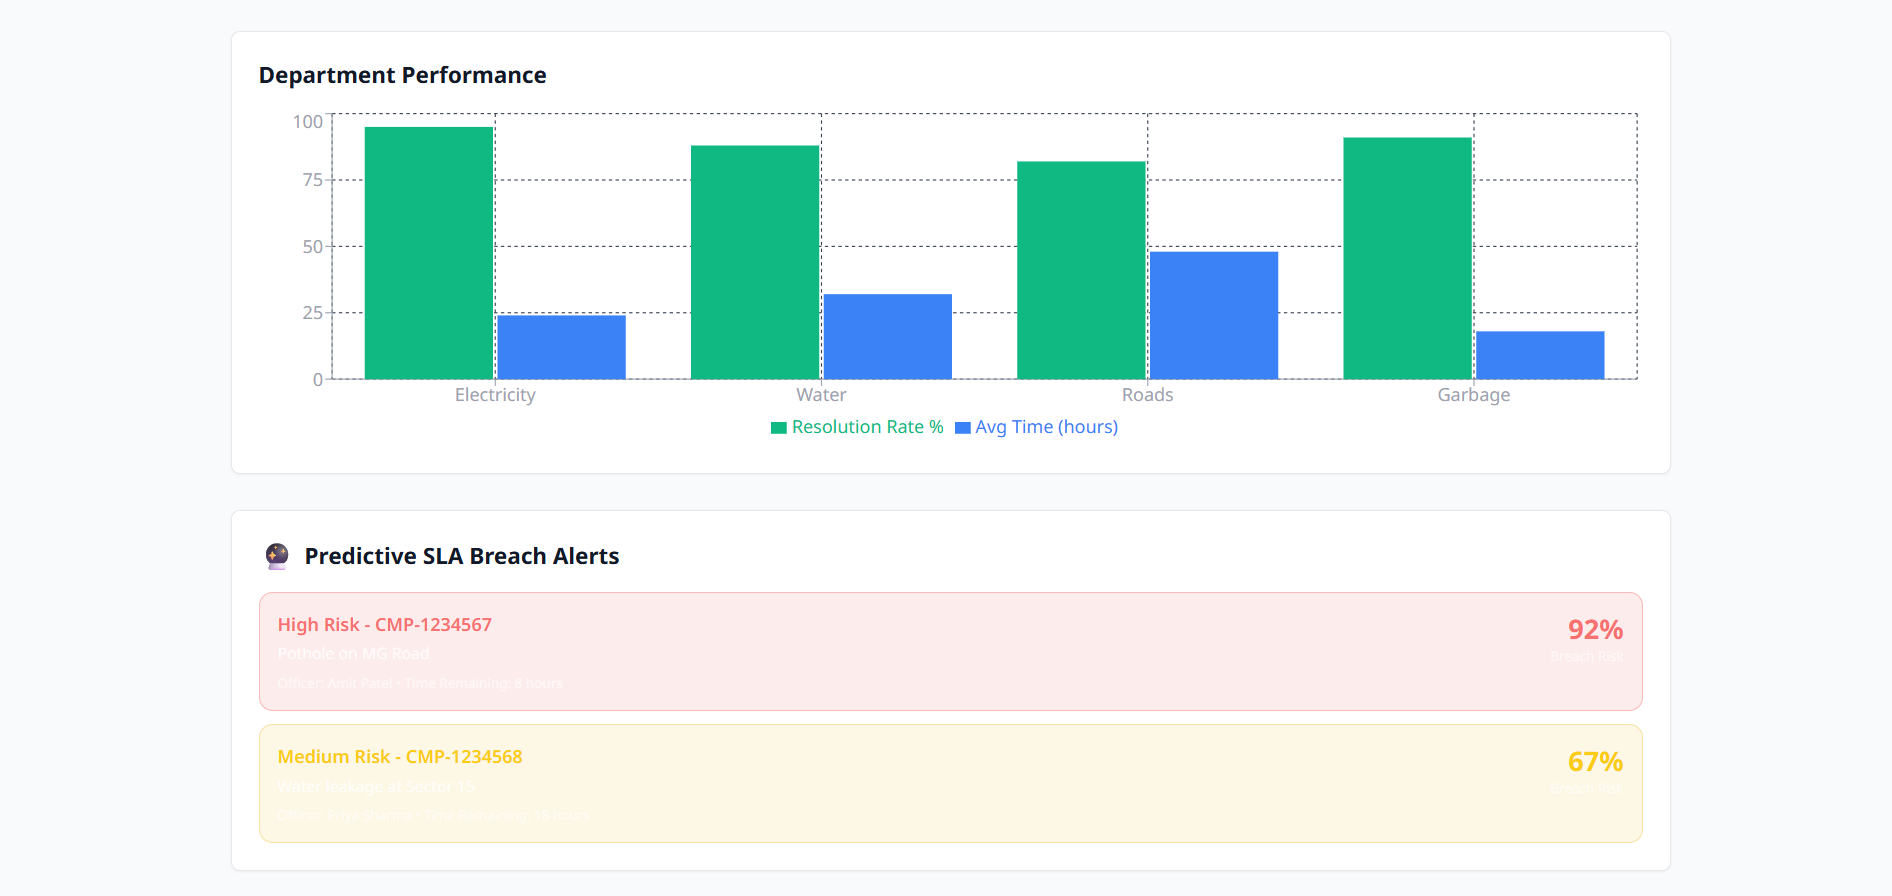The height and width of the screenshot is (896, 1892).
Task: Click the Water leakage at Sector 15 description
Action: [x=376, y=786]
